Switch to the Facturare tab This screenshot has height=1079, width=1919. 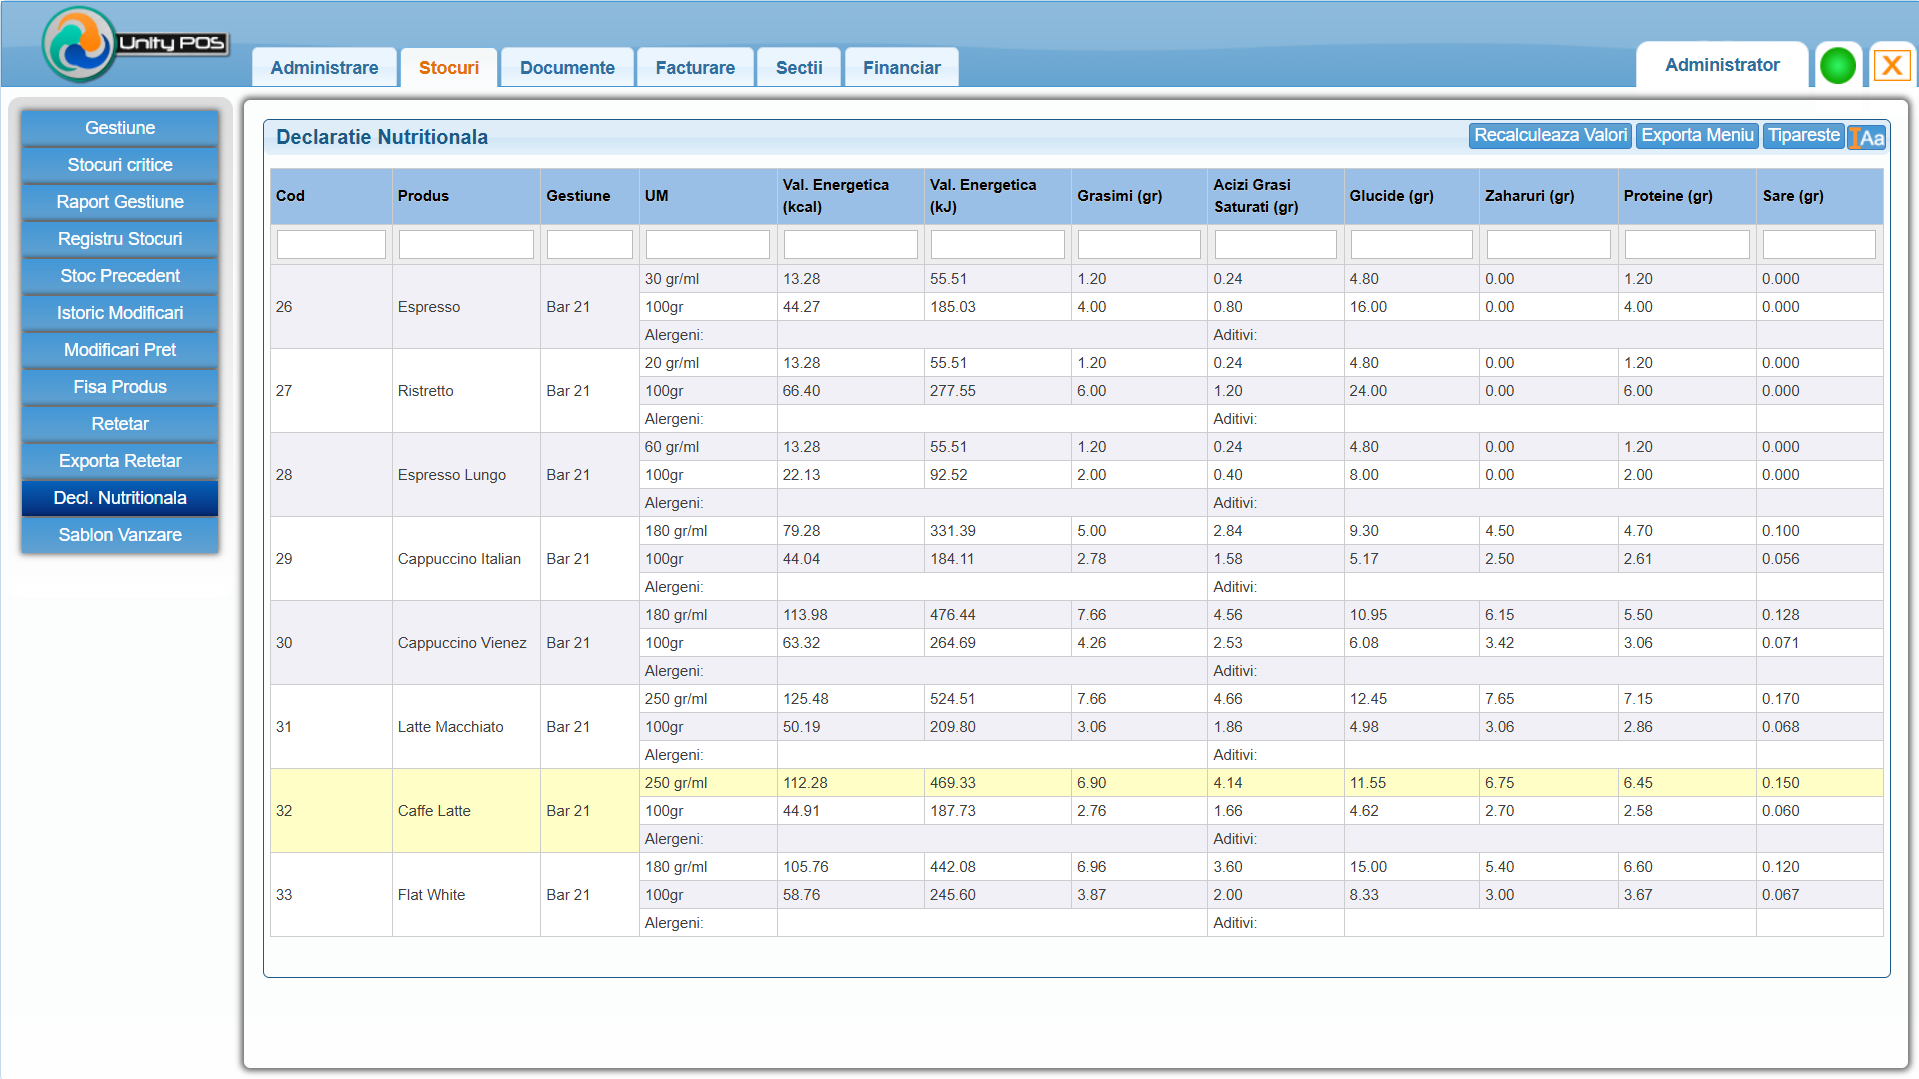click(695, 68)
